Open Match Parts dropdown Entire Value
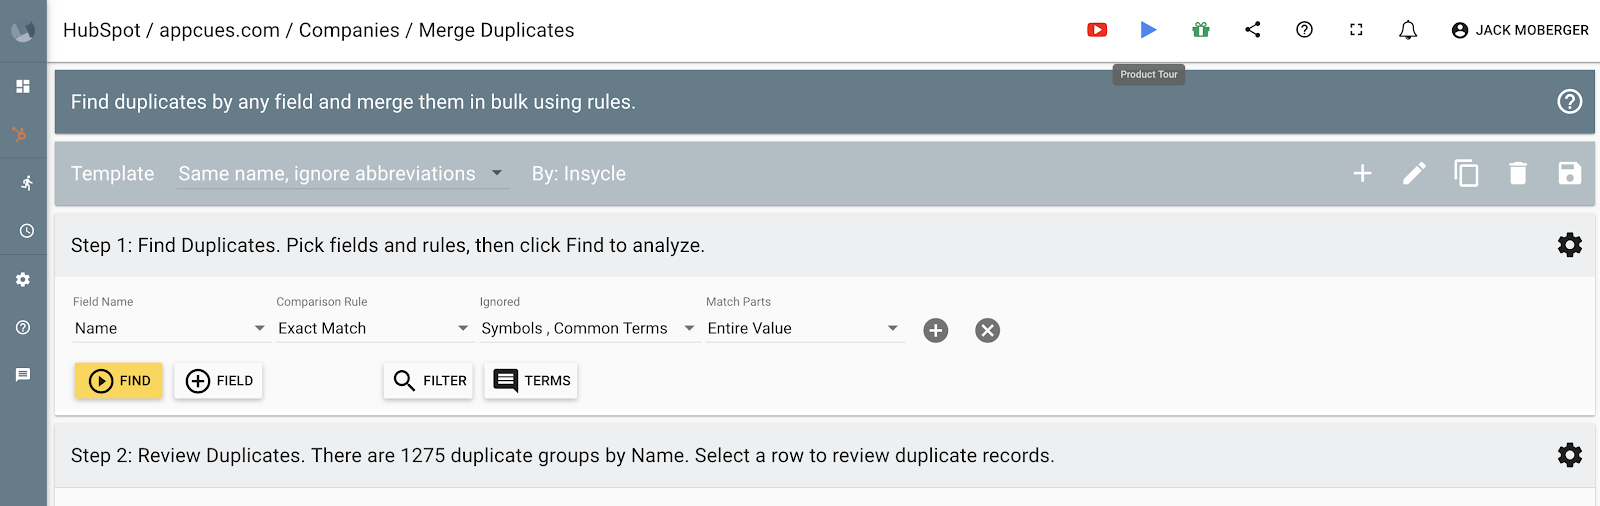 coord(804,328)
